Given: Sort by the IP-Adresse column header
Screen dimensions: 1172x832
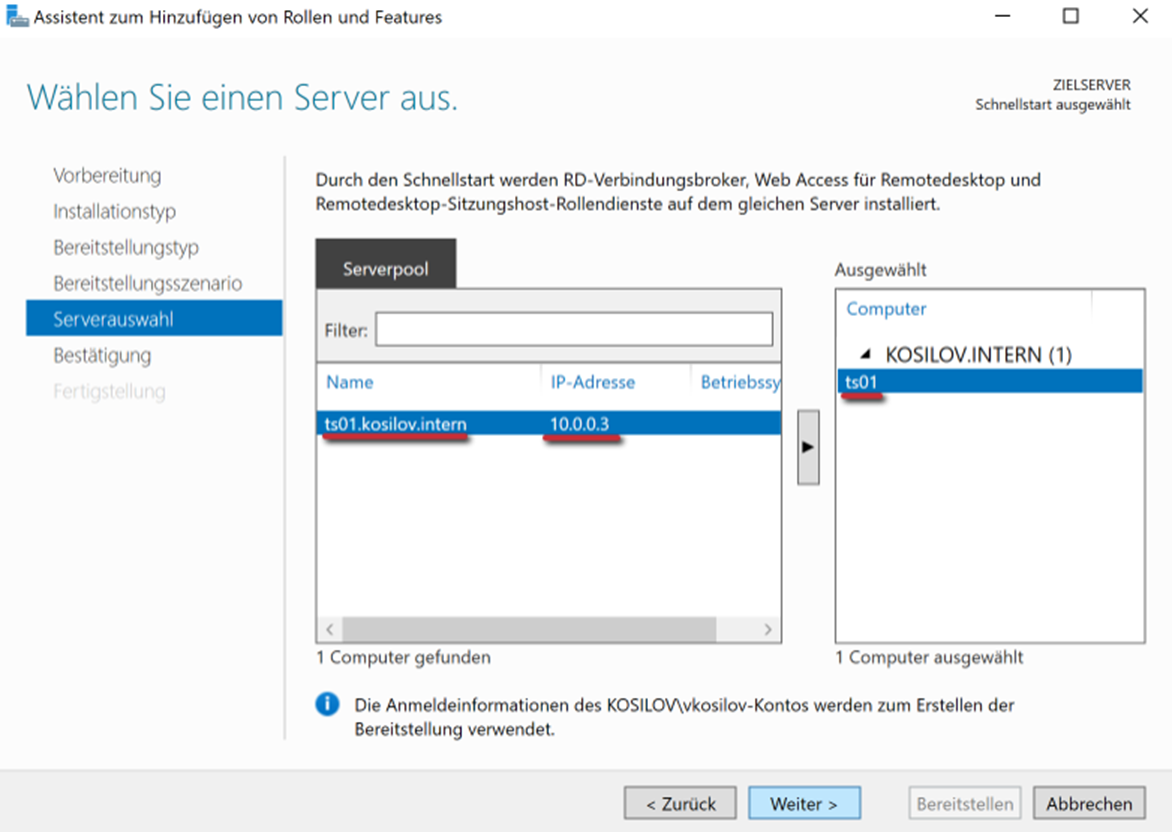Looking at the screenshot, I should click(592, 382).
